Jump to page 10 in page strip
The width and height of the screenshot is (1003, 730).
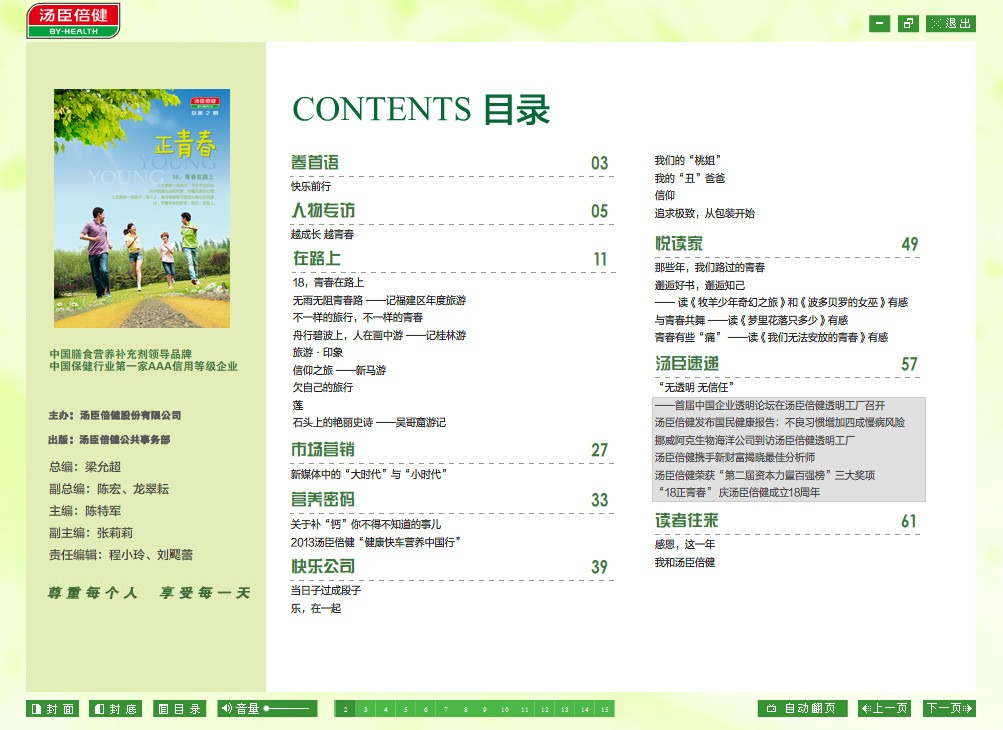505,709
